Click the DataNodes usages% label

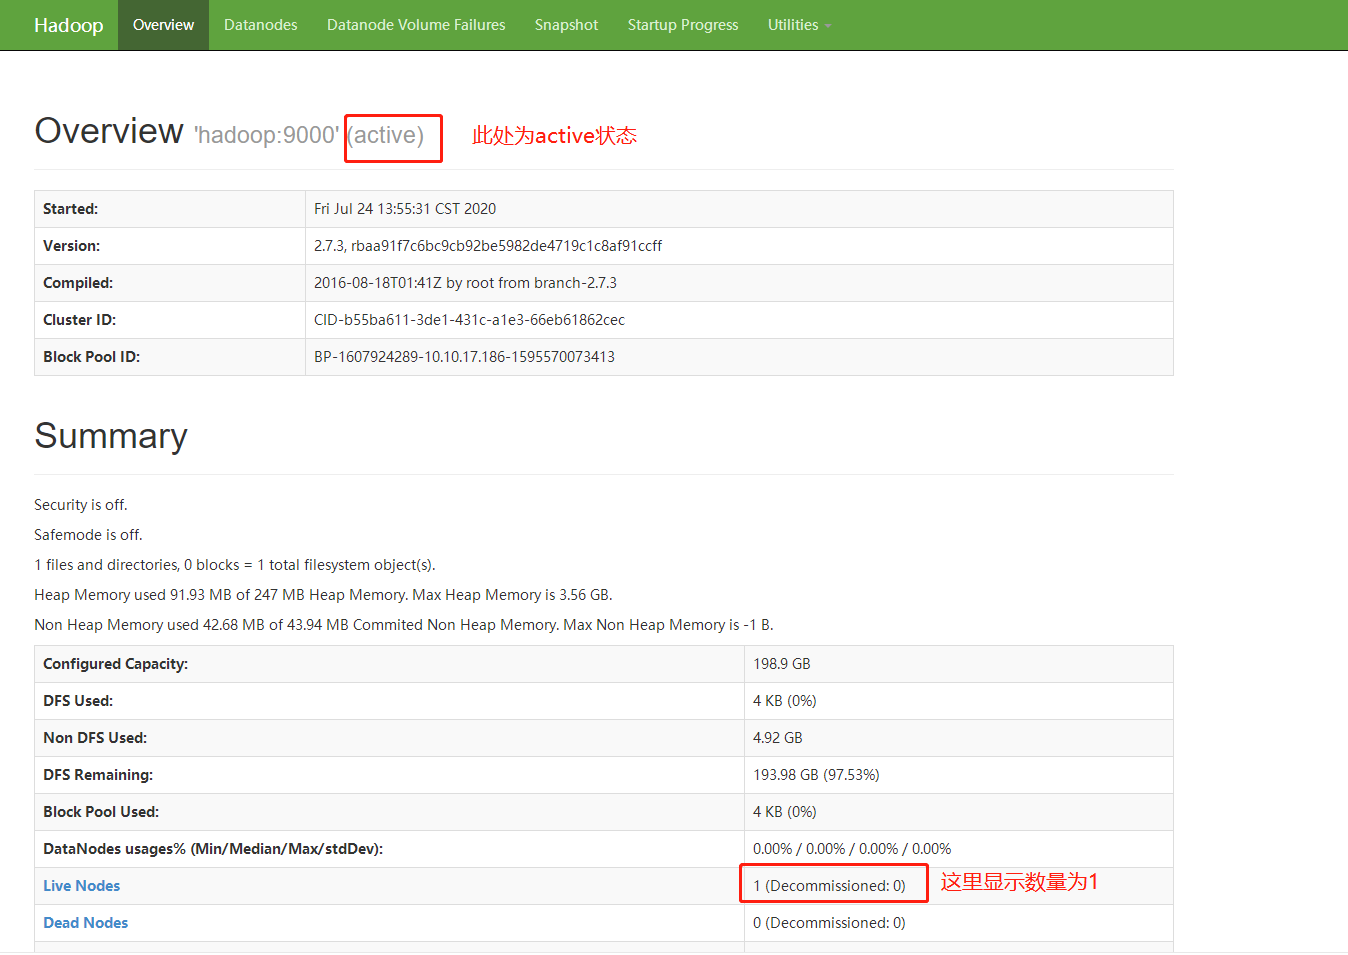tap(213, 849)
